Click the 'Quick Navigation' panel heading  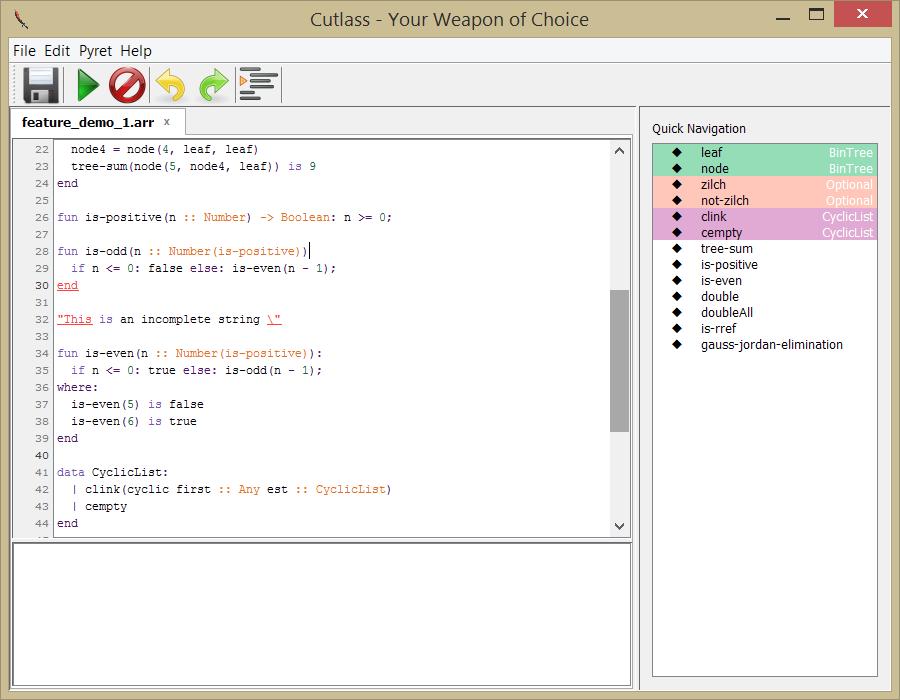699,129
